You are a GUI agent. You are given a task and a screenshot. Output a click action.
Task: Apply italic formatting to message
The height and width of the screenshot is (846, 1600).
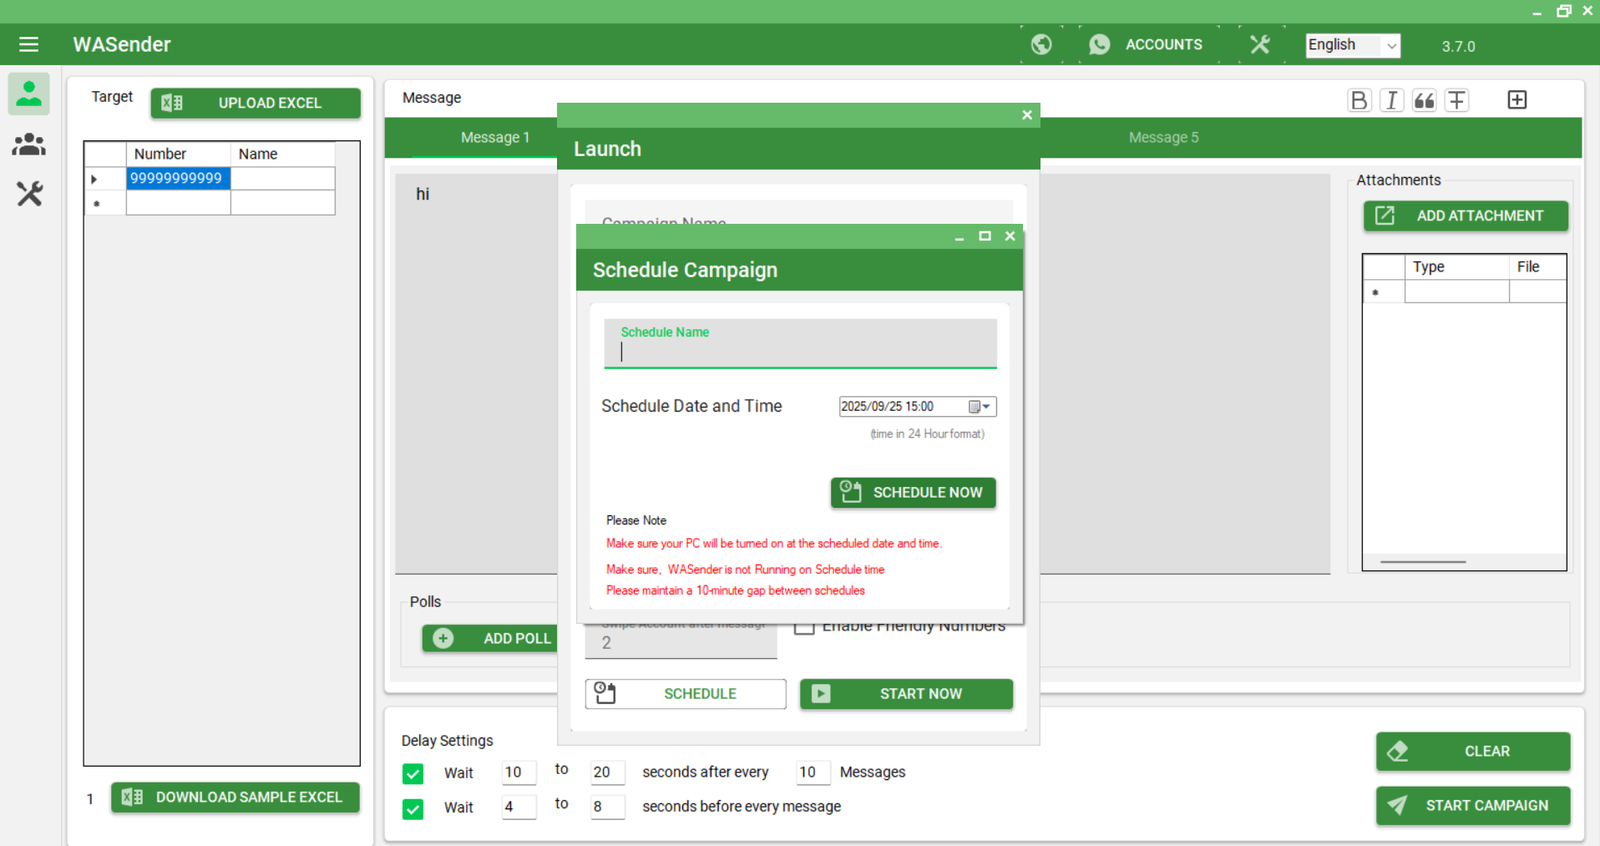click(x=1391, y=100)
